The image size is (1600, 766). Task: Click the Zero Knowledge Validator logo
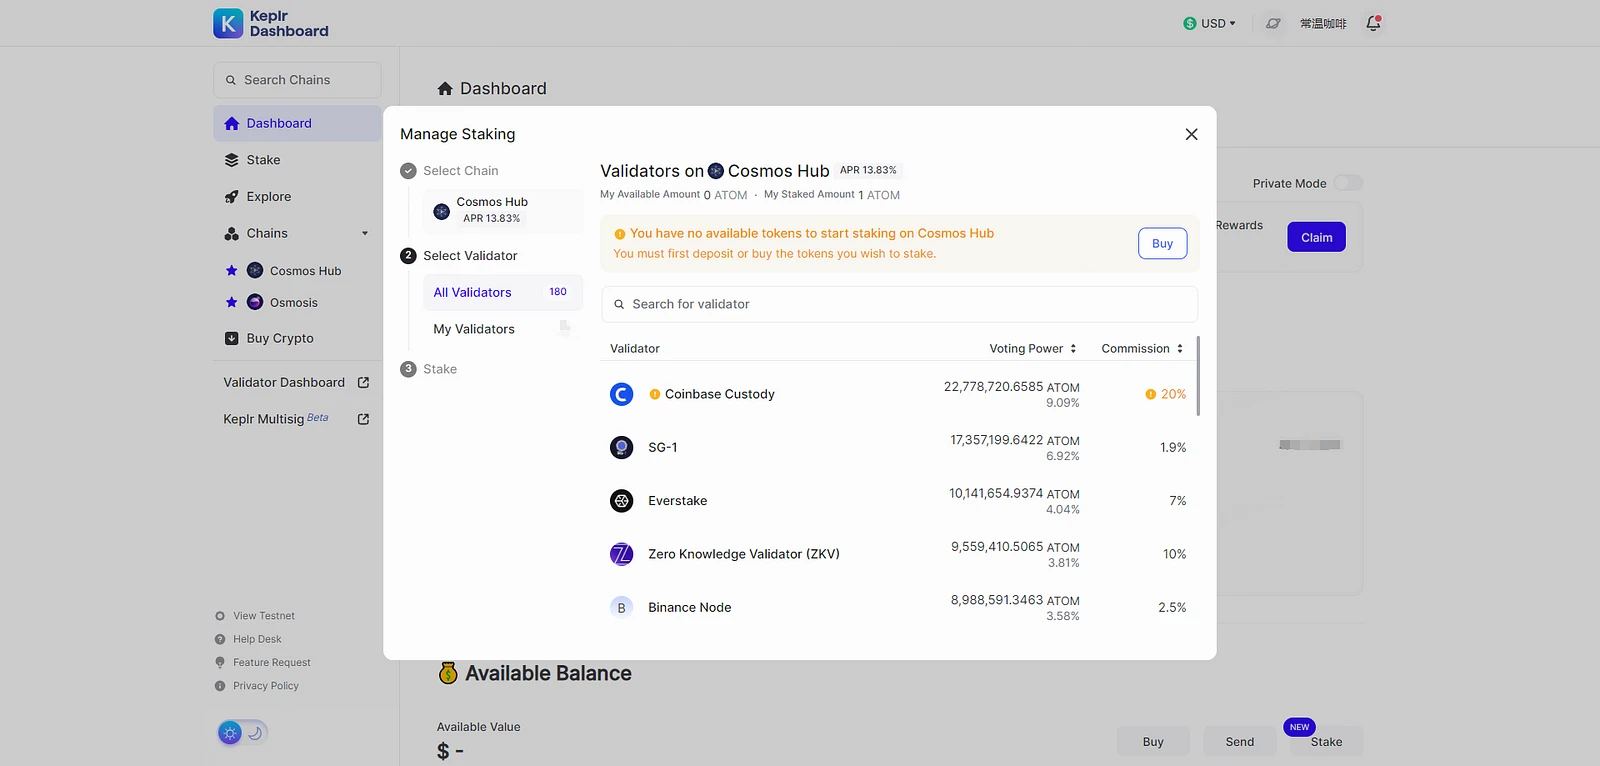(x=621, y=554)
